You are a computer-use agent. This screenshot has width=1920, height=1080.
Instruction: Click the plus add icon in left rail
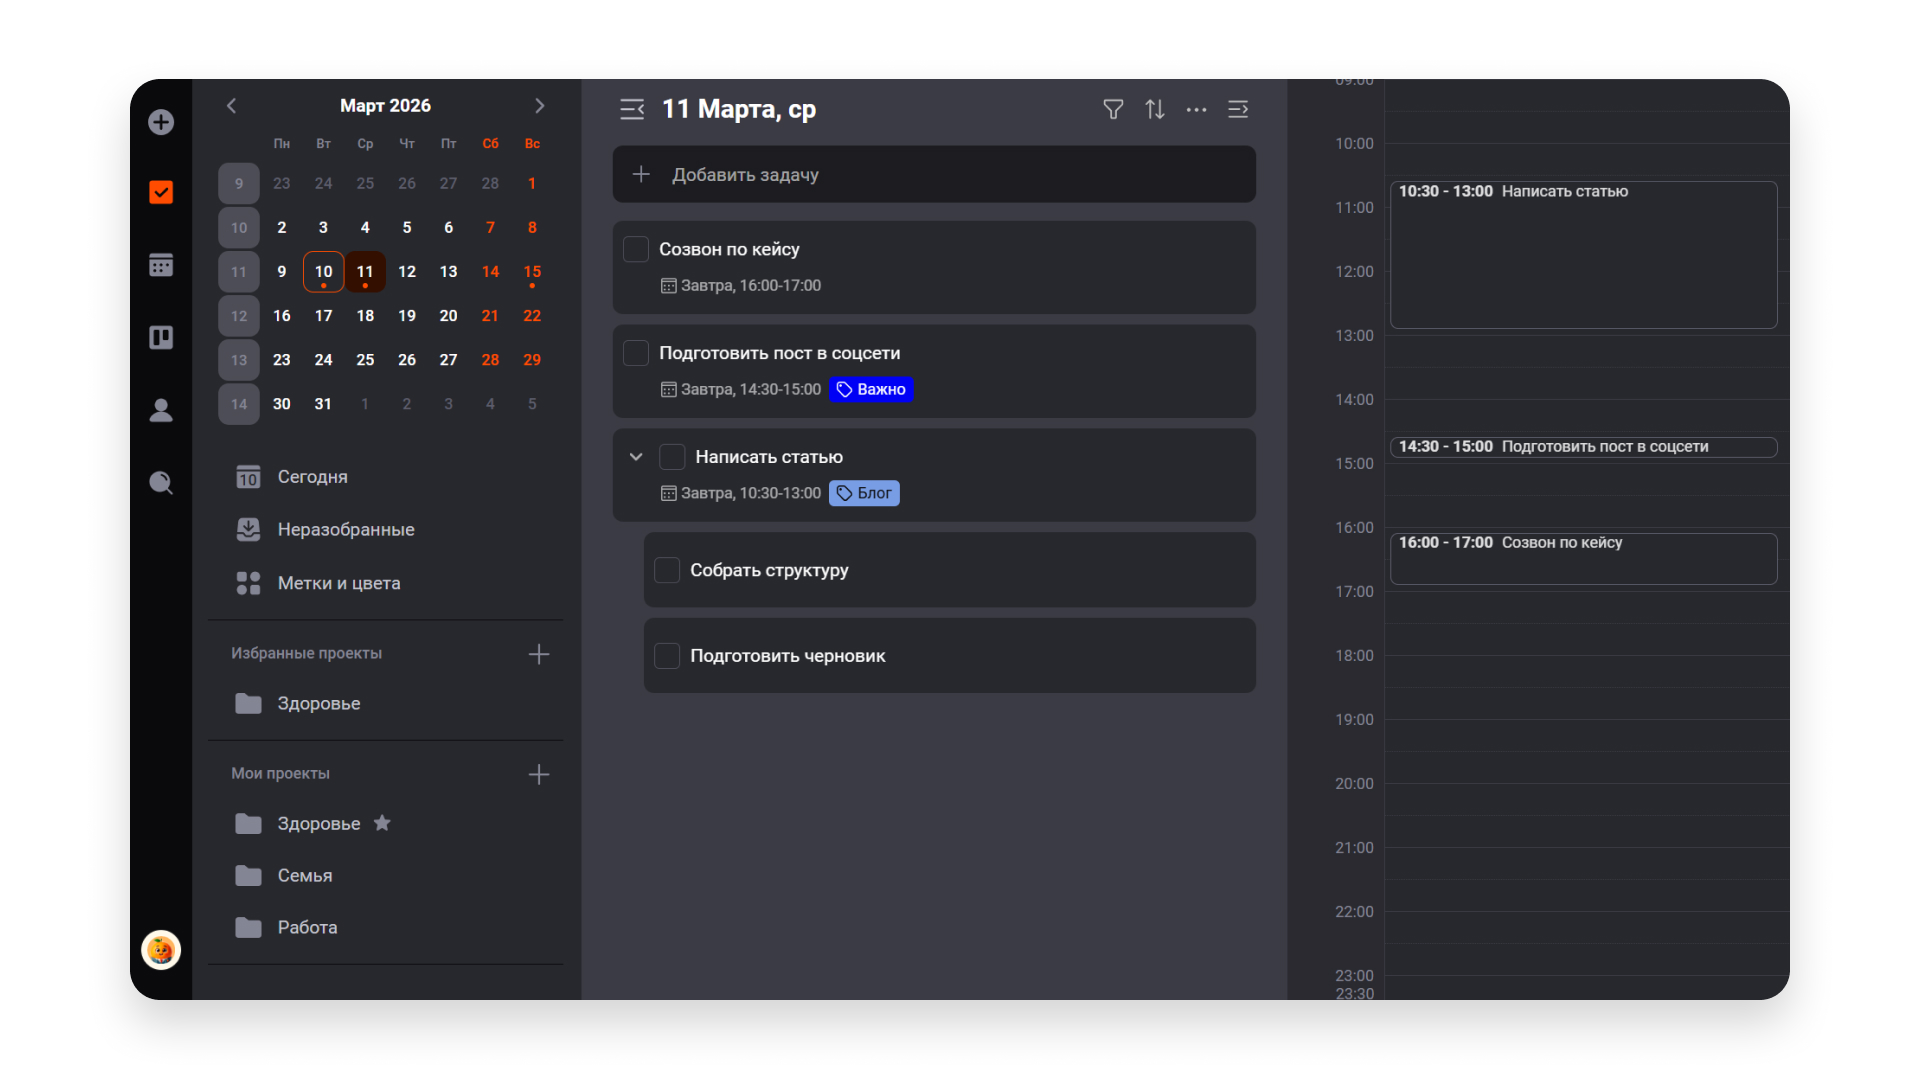(161, 122)
